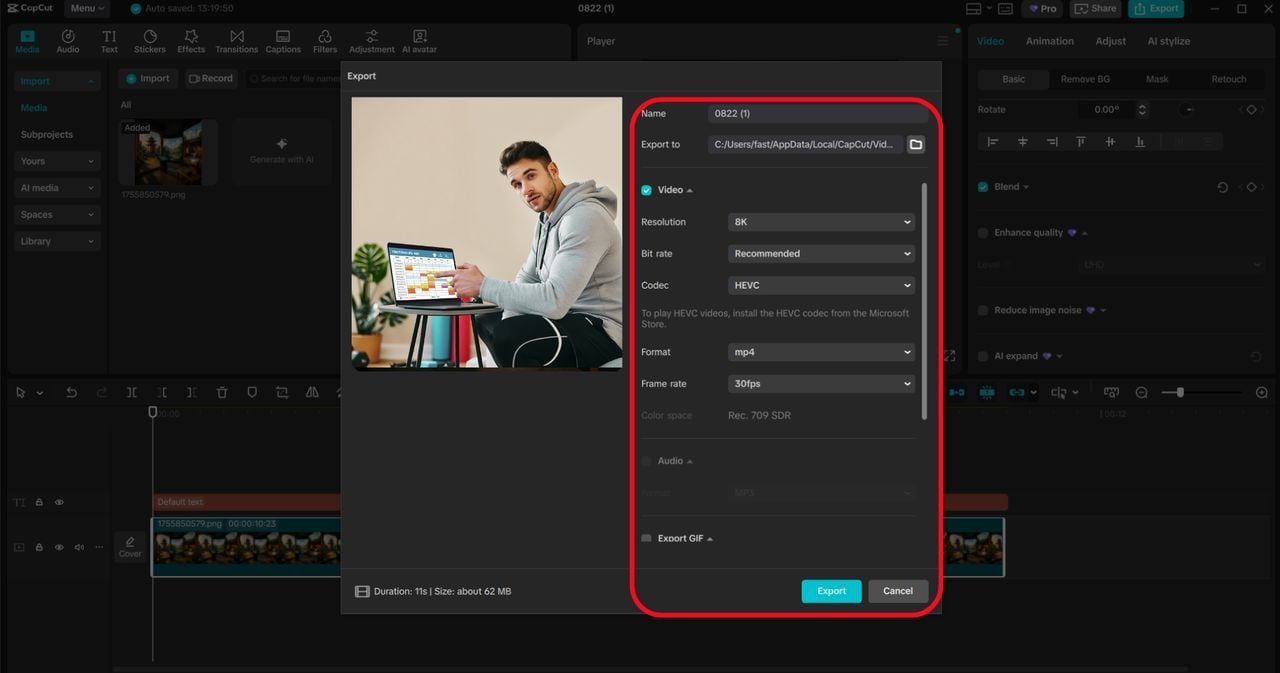Screen dimensions: 1280x673
Task: Open the Filters panel
Action: click(x=325, y=41)
